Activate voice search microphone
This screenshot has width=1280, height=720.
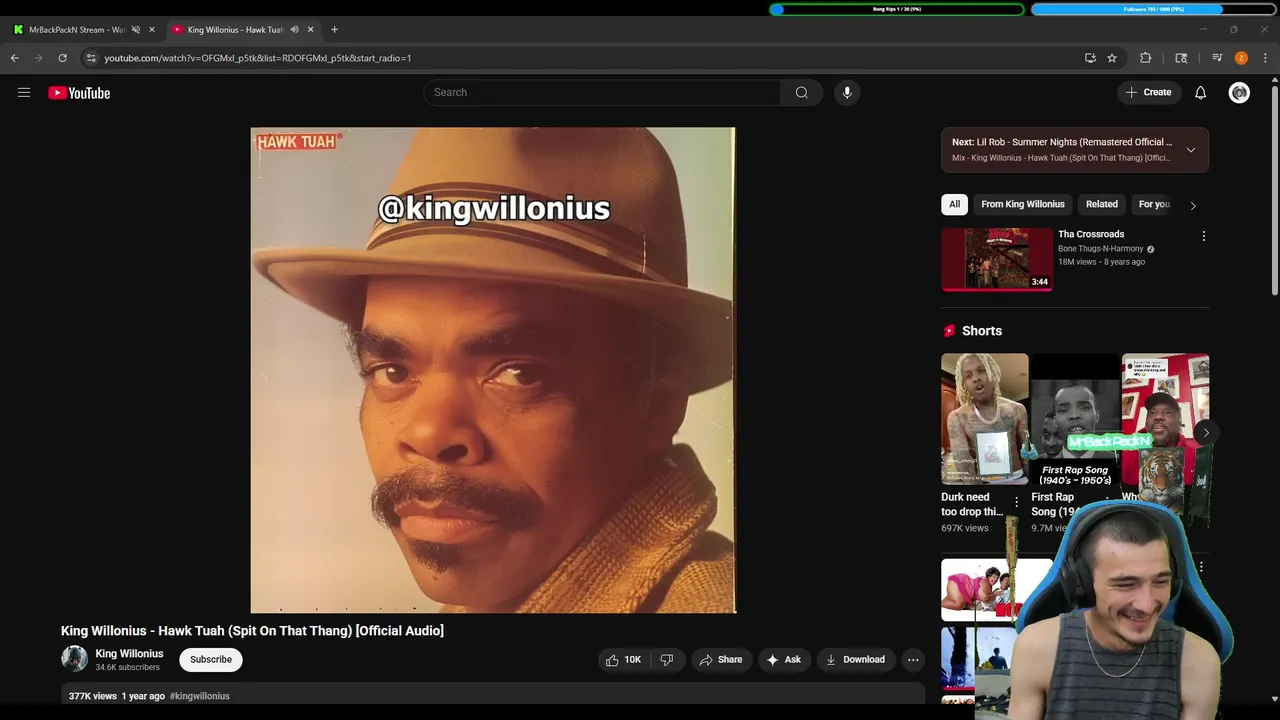(x=847, y=92)
